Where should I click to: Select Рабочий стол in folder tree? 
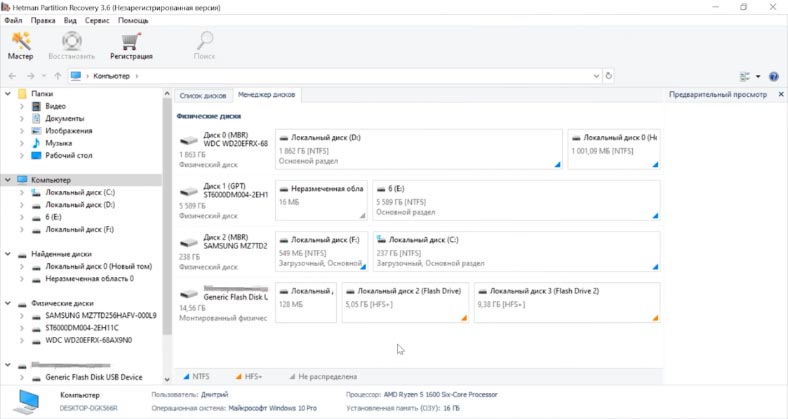pyautogui.click(x=68, y=155)
